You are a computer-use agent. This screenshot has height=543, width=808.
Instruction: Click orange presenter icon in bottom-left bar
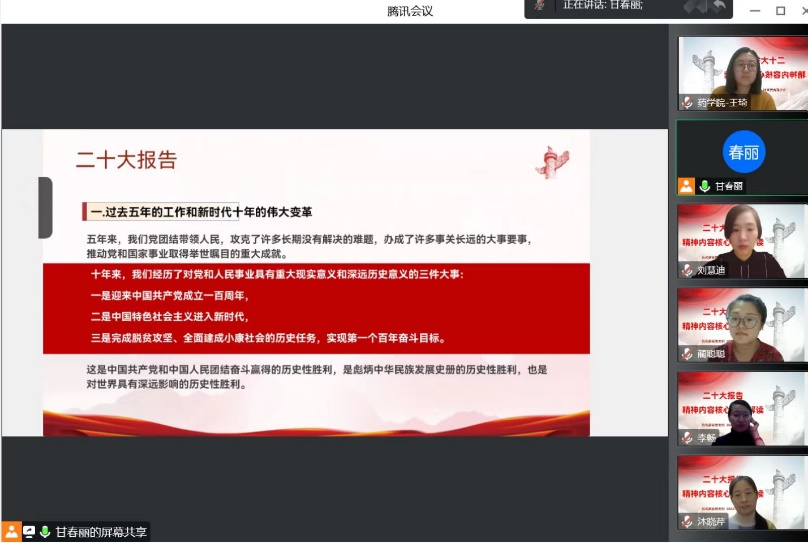click(x=11, y=532)
